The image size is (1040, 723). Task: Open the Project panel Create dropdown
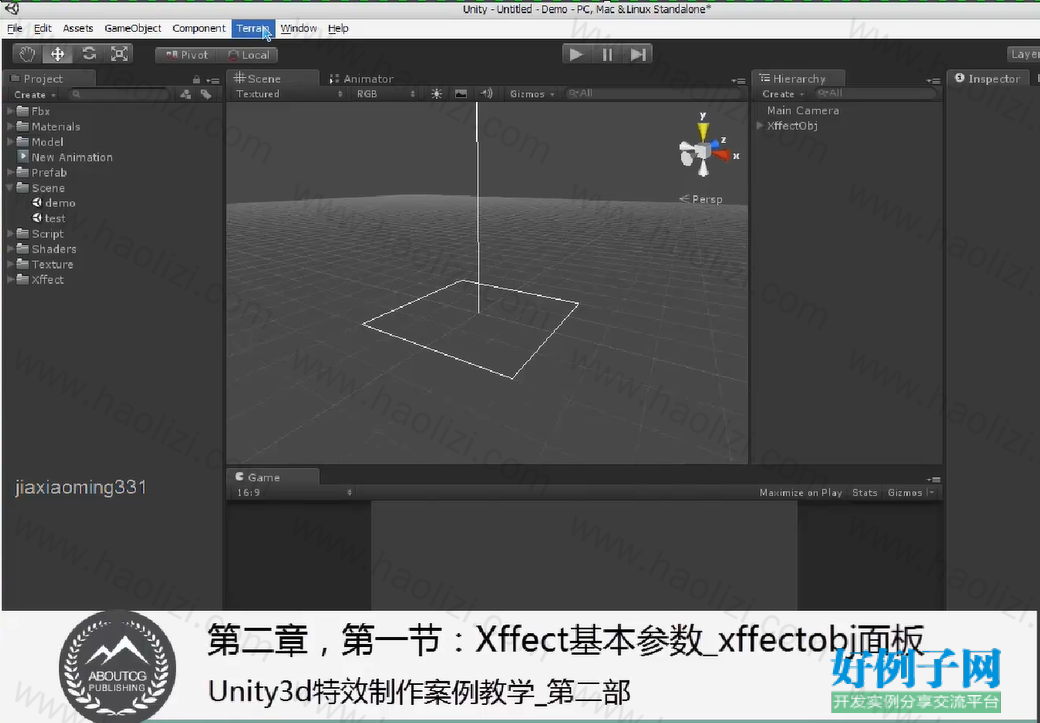coord(34,95)
